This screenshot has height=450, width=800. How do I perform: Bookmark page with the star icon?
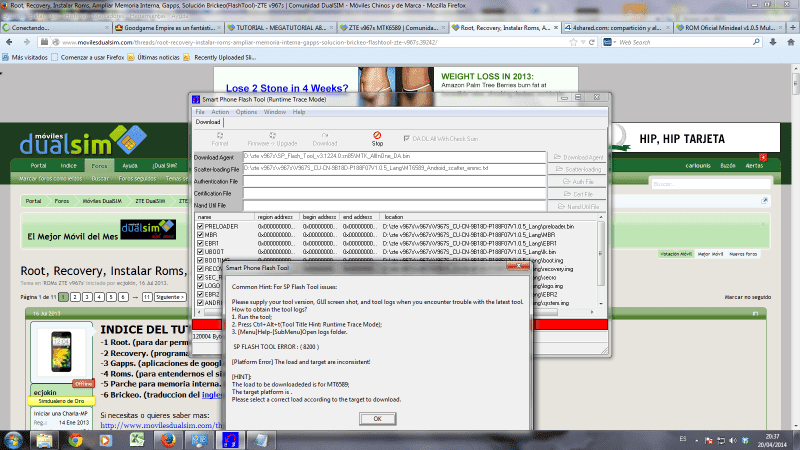573,42
